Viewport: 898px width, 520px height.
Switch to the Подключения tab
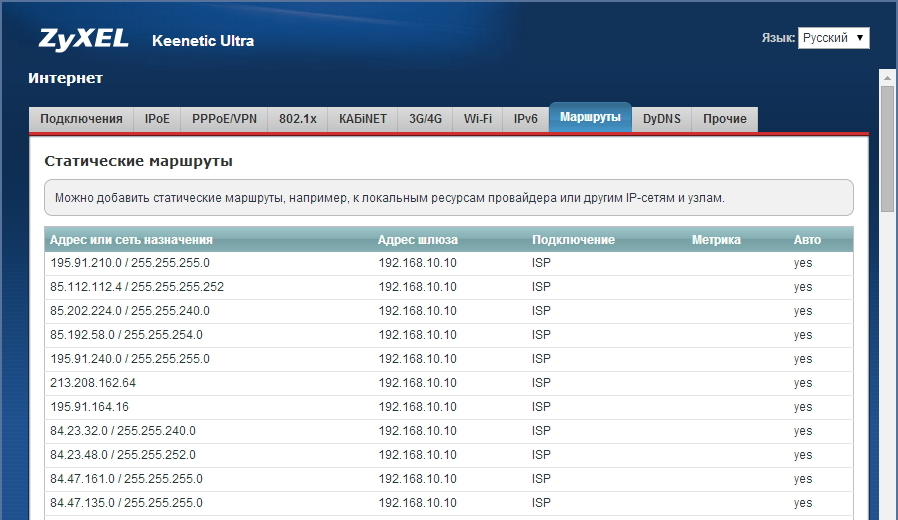[81, 119]
